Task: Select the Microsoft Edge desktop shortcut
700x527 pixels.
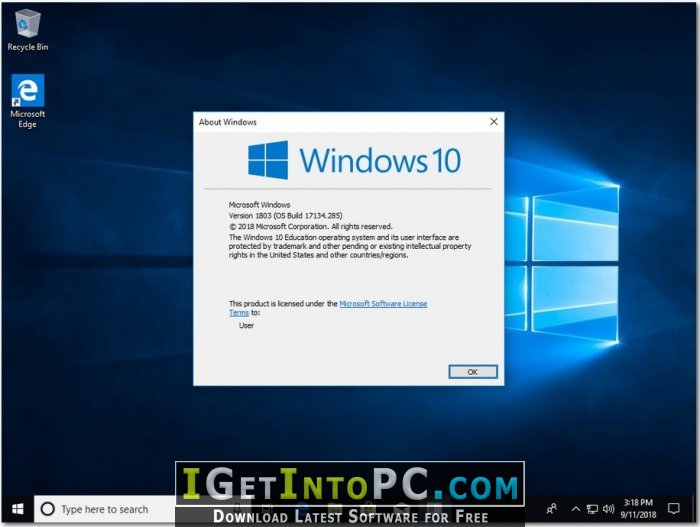Action: (28, 101)
